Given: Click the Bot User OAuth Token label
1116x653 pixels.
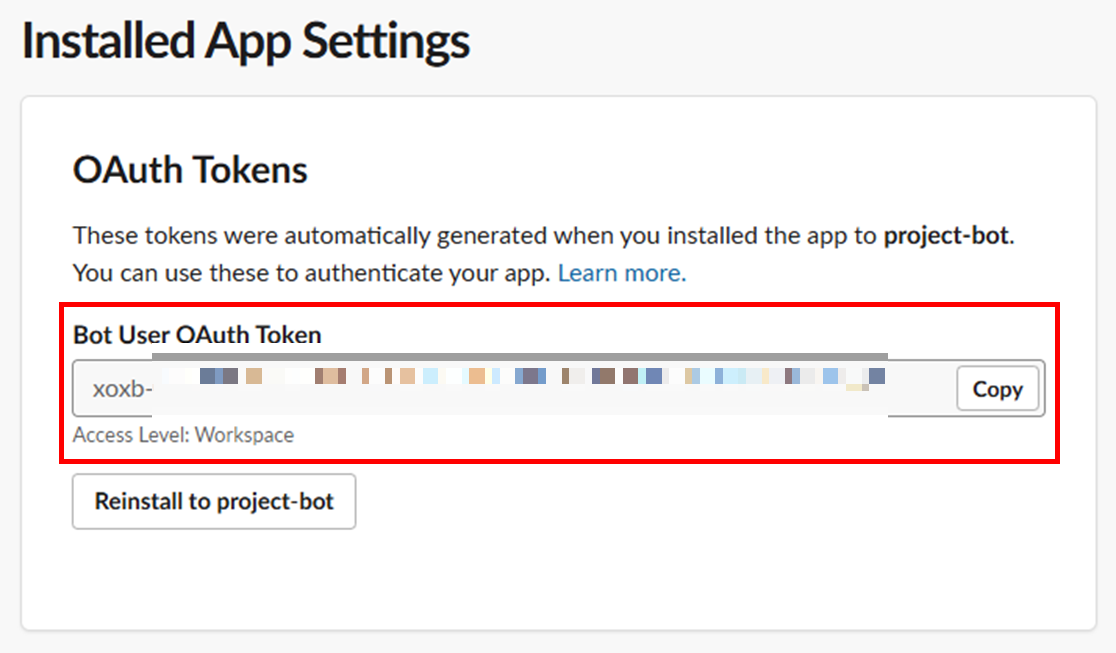Looking at the screenshot, I should tap(196, 335).
